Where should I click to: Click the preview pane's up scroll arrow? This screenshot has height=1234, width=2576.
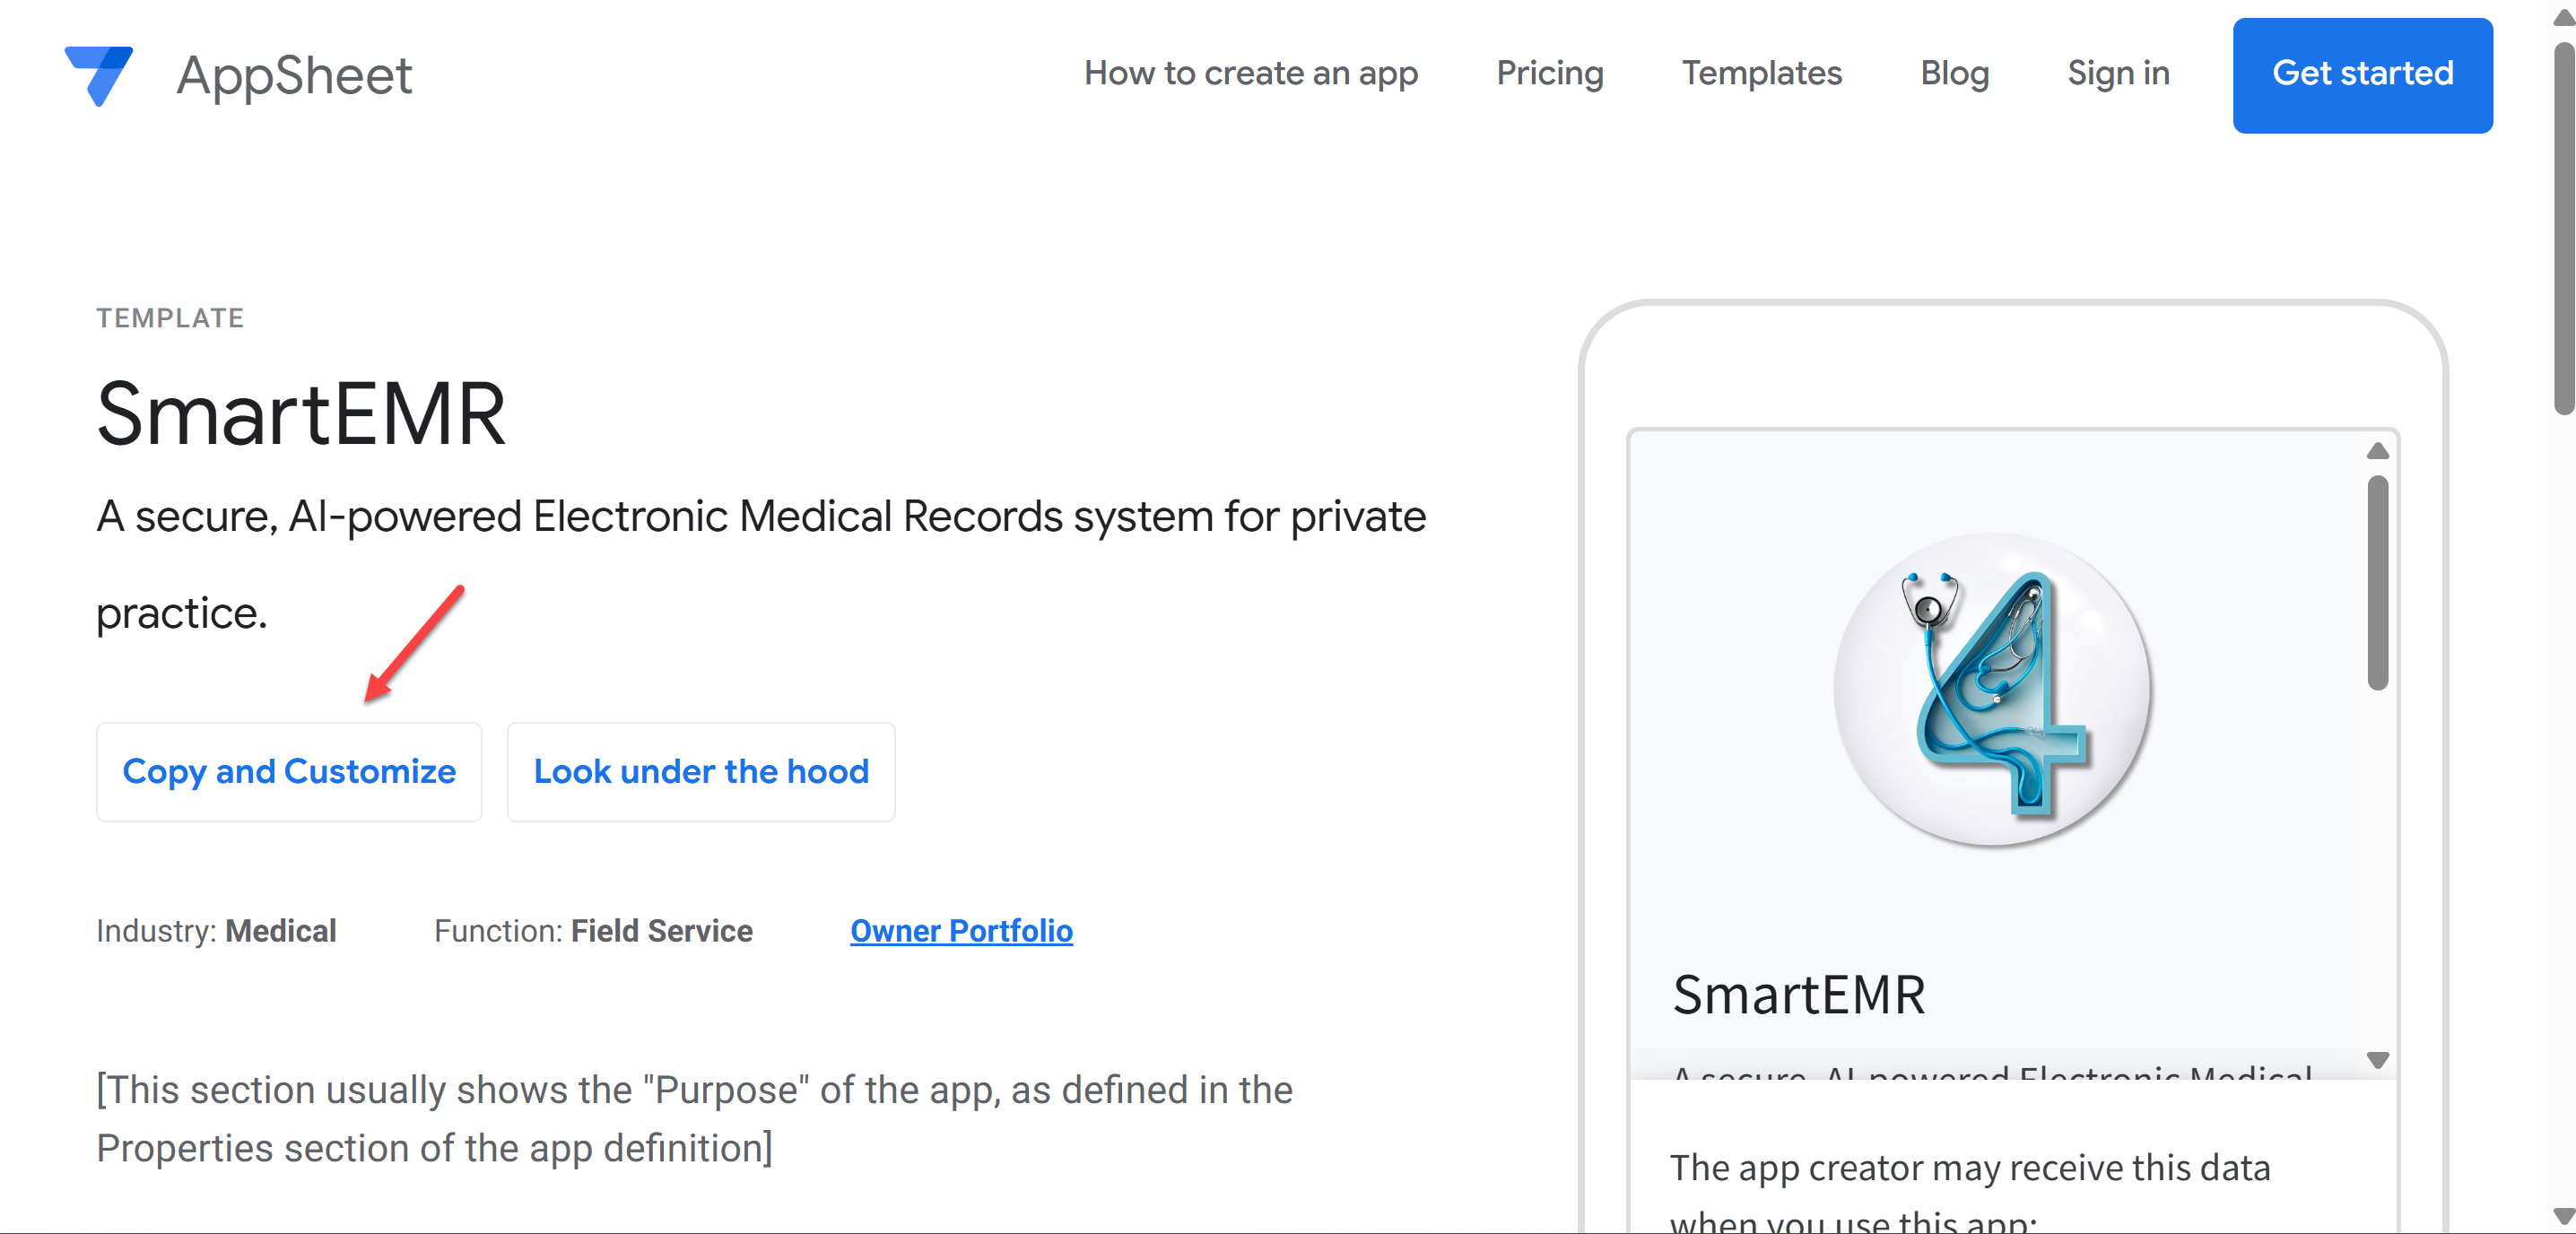click(2377, 452)
